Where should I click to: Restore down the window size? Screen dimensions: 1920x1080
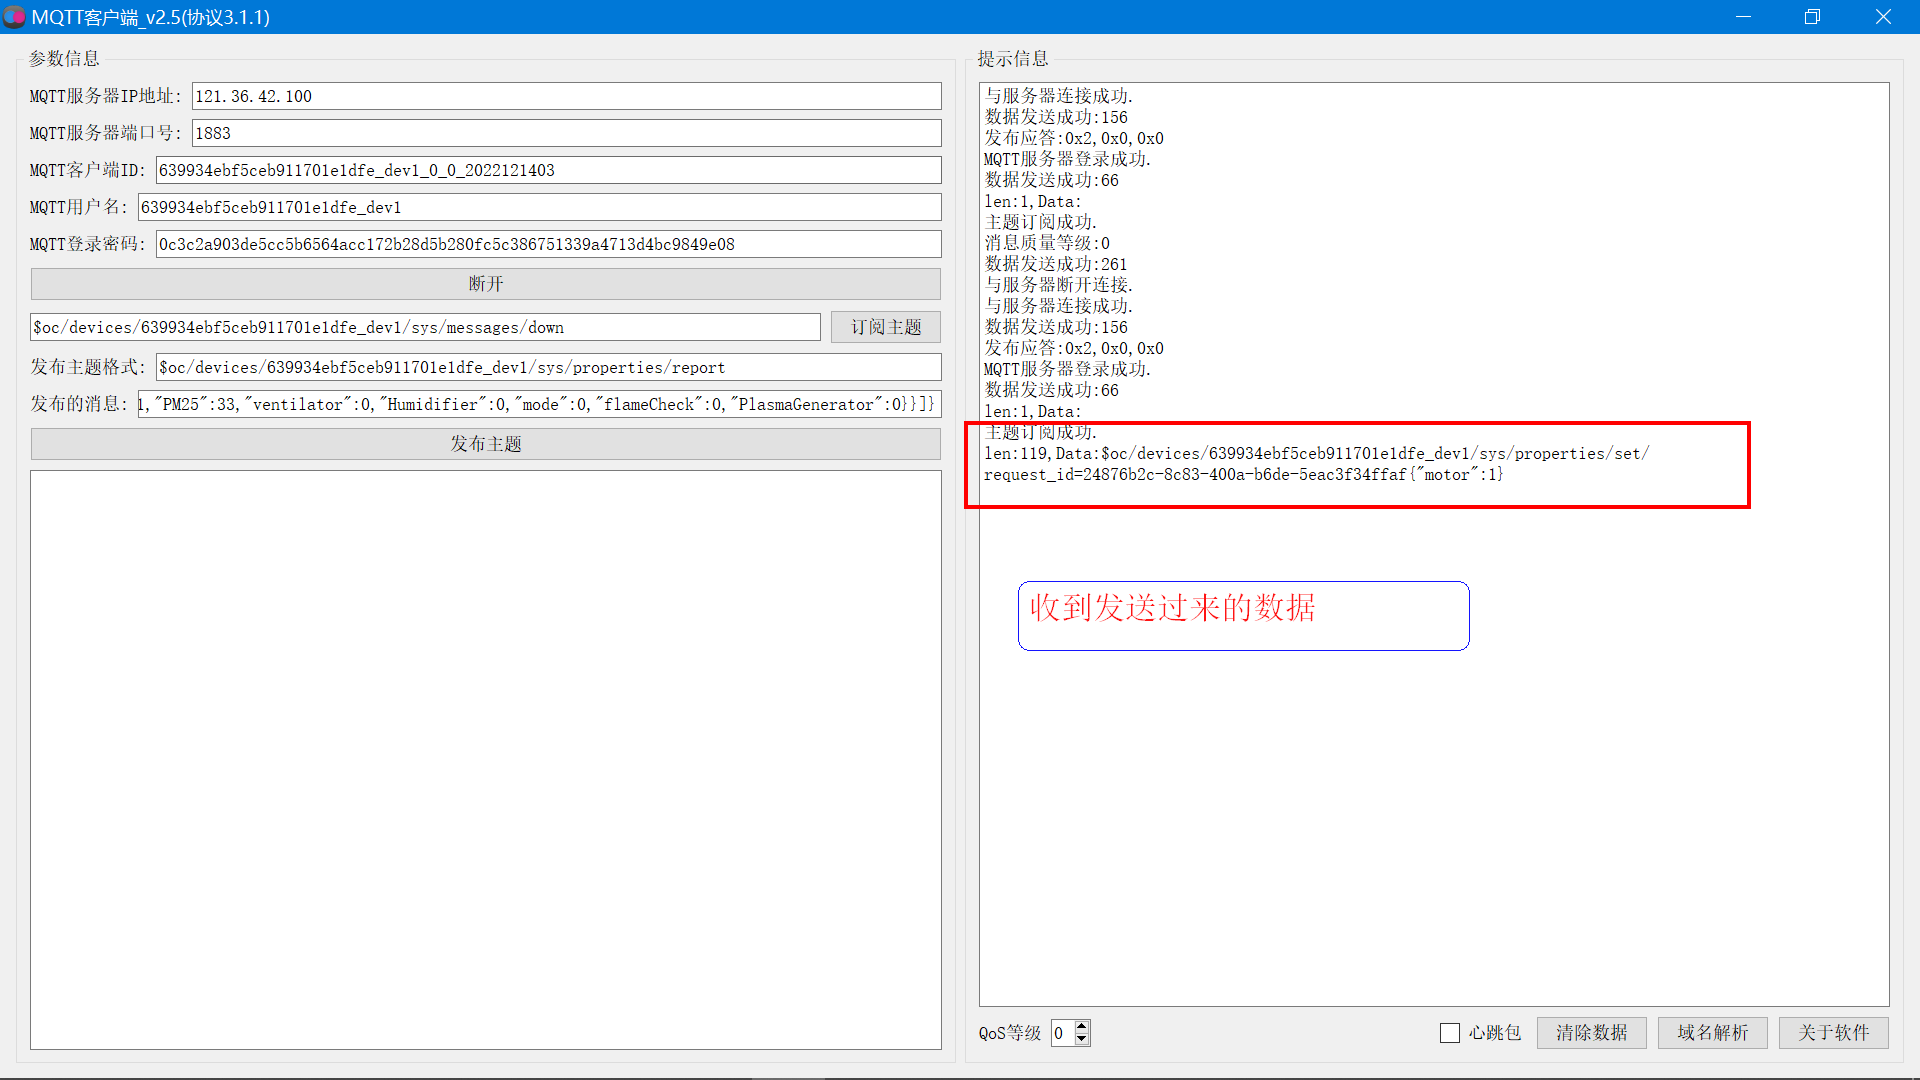click(1812, 17)
